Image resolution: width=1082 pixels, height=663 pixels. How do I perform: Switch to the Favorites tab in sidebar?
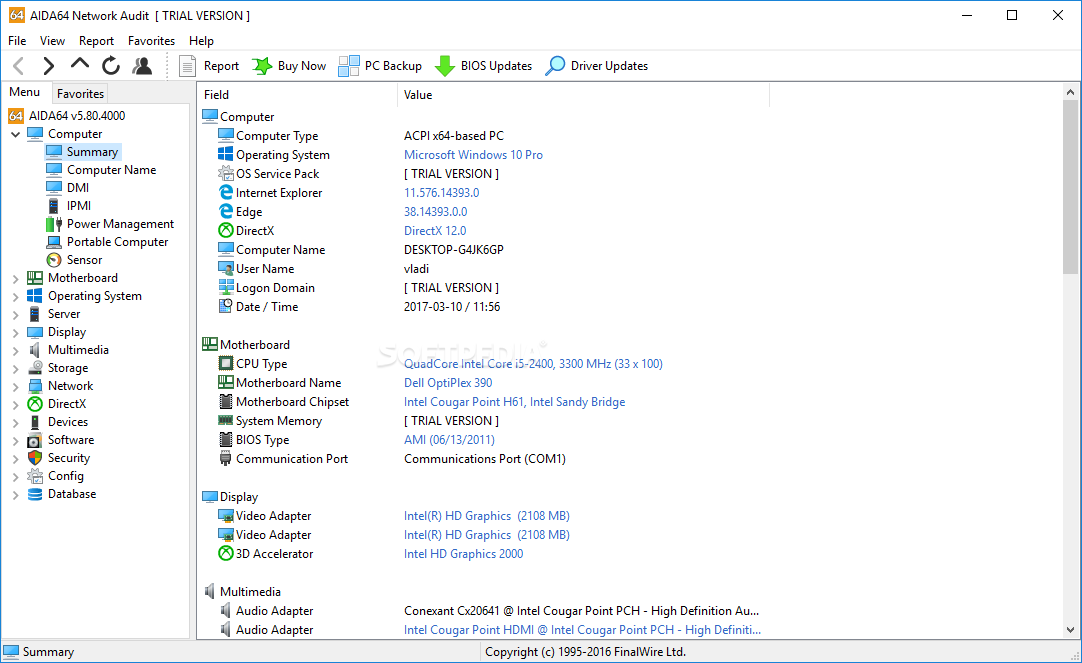[80, 93]
